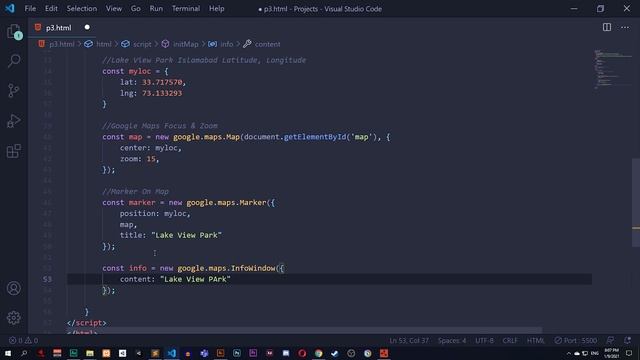Viewport: 640px width, 360px height.
Task: Open the Search view in activity bar
Action: (14, 61)
